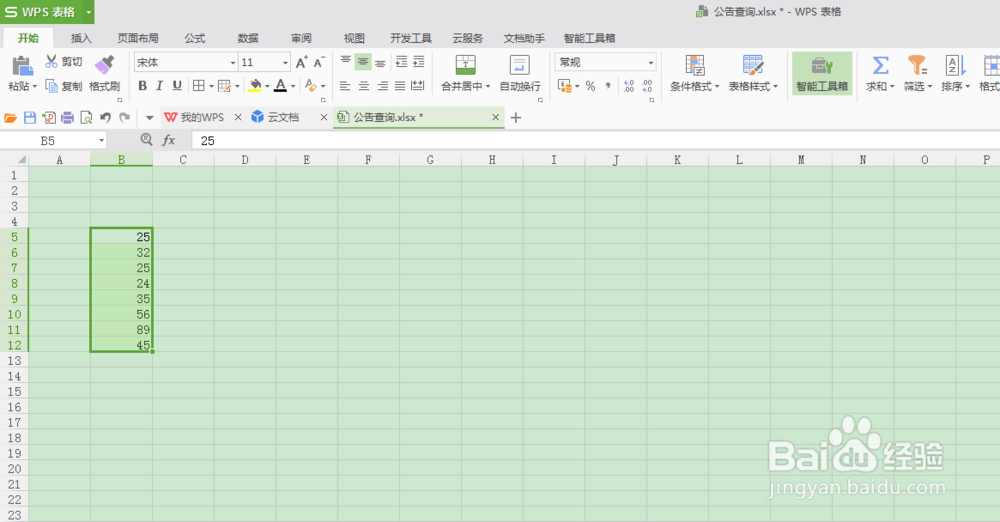
Task: Decrease indent in the cell
Action: coord(401,62)
